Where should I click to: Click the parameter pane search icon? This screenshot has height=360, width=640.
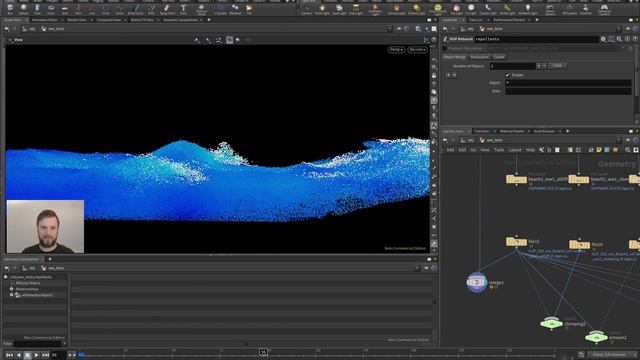tap(619, 39)
